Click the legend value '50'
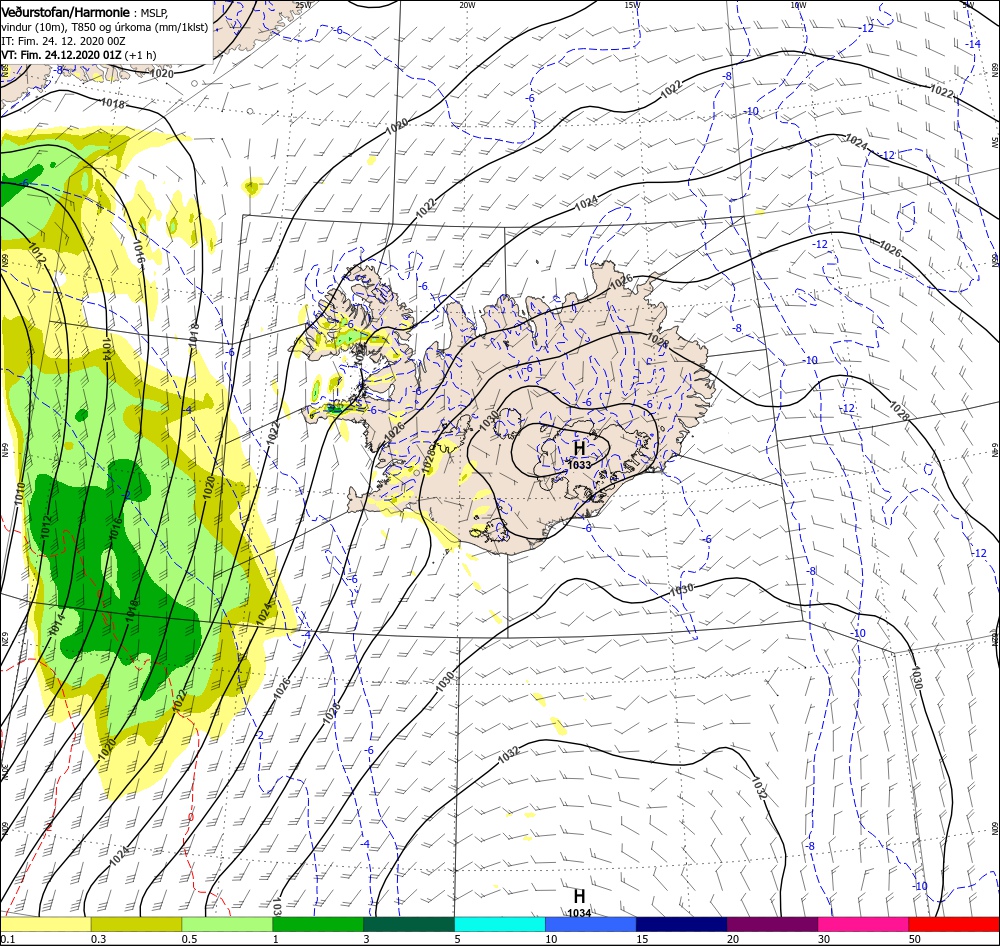Screen dimensions: 1000x946 click(914, 939)
